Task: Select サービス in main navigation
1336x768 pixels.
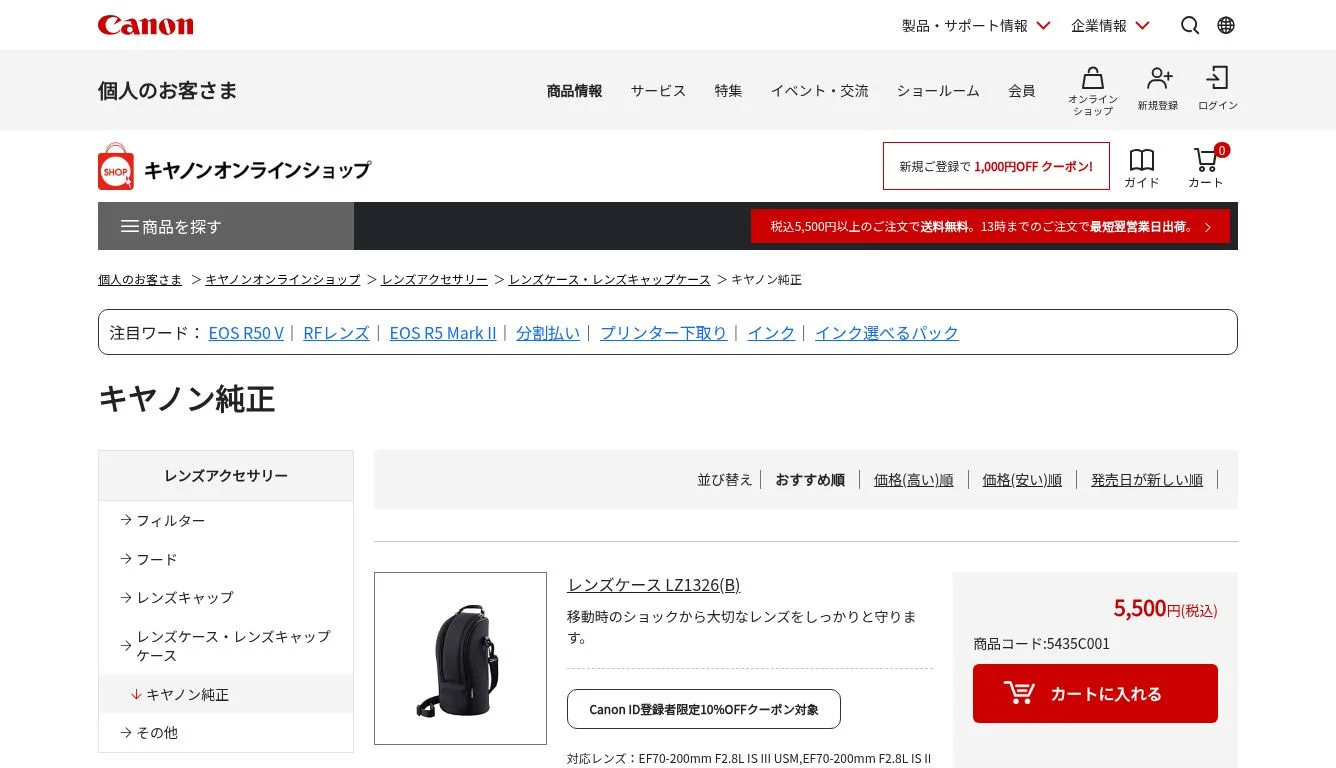Action: 658,91
